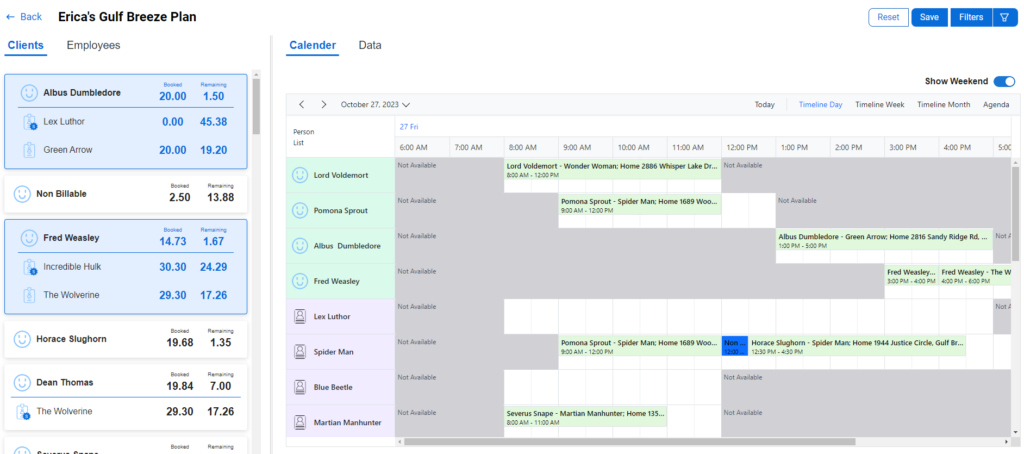1024x454 pixels.
Task: Click the filter funnel icon
Action: [1004, 18]
